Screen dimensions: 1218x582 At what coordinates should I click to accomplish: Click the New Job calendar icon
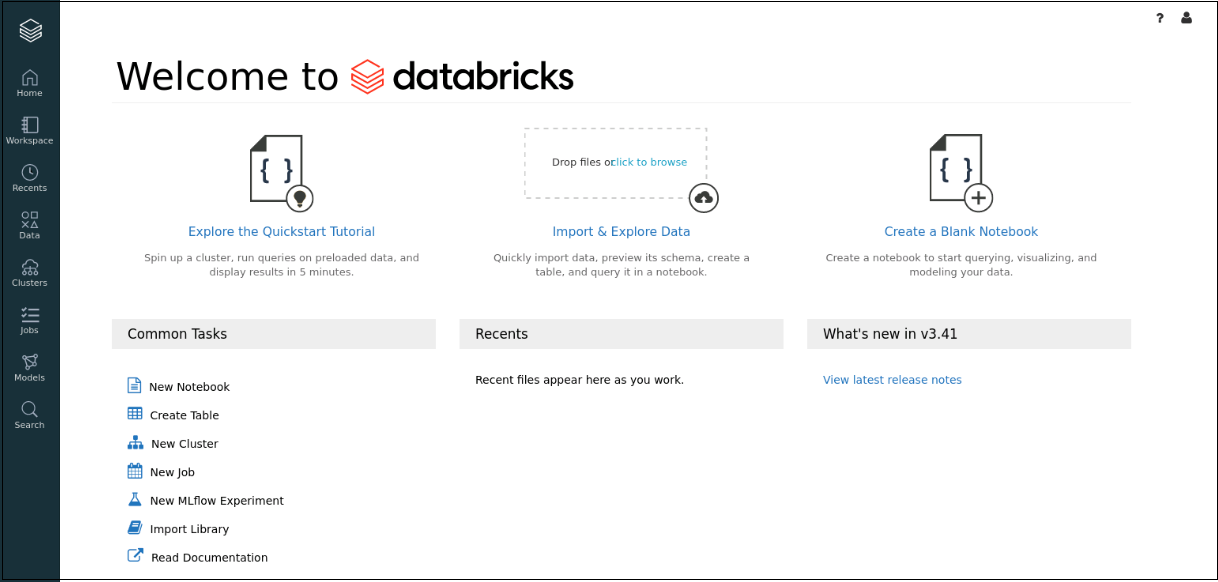[x=135, y=471]
